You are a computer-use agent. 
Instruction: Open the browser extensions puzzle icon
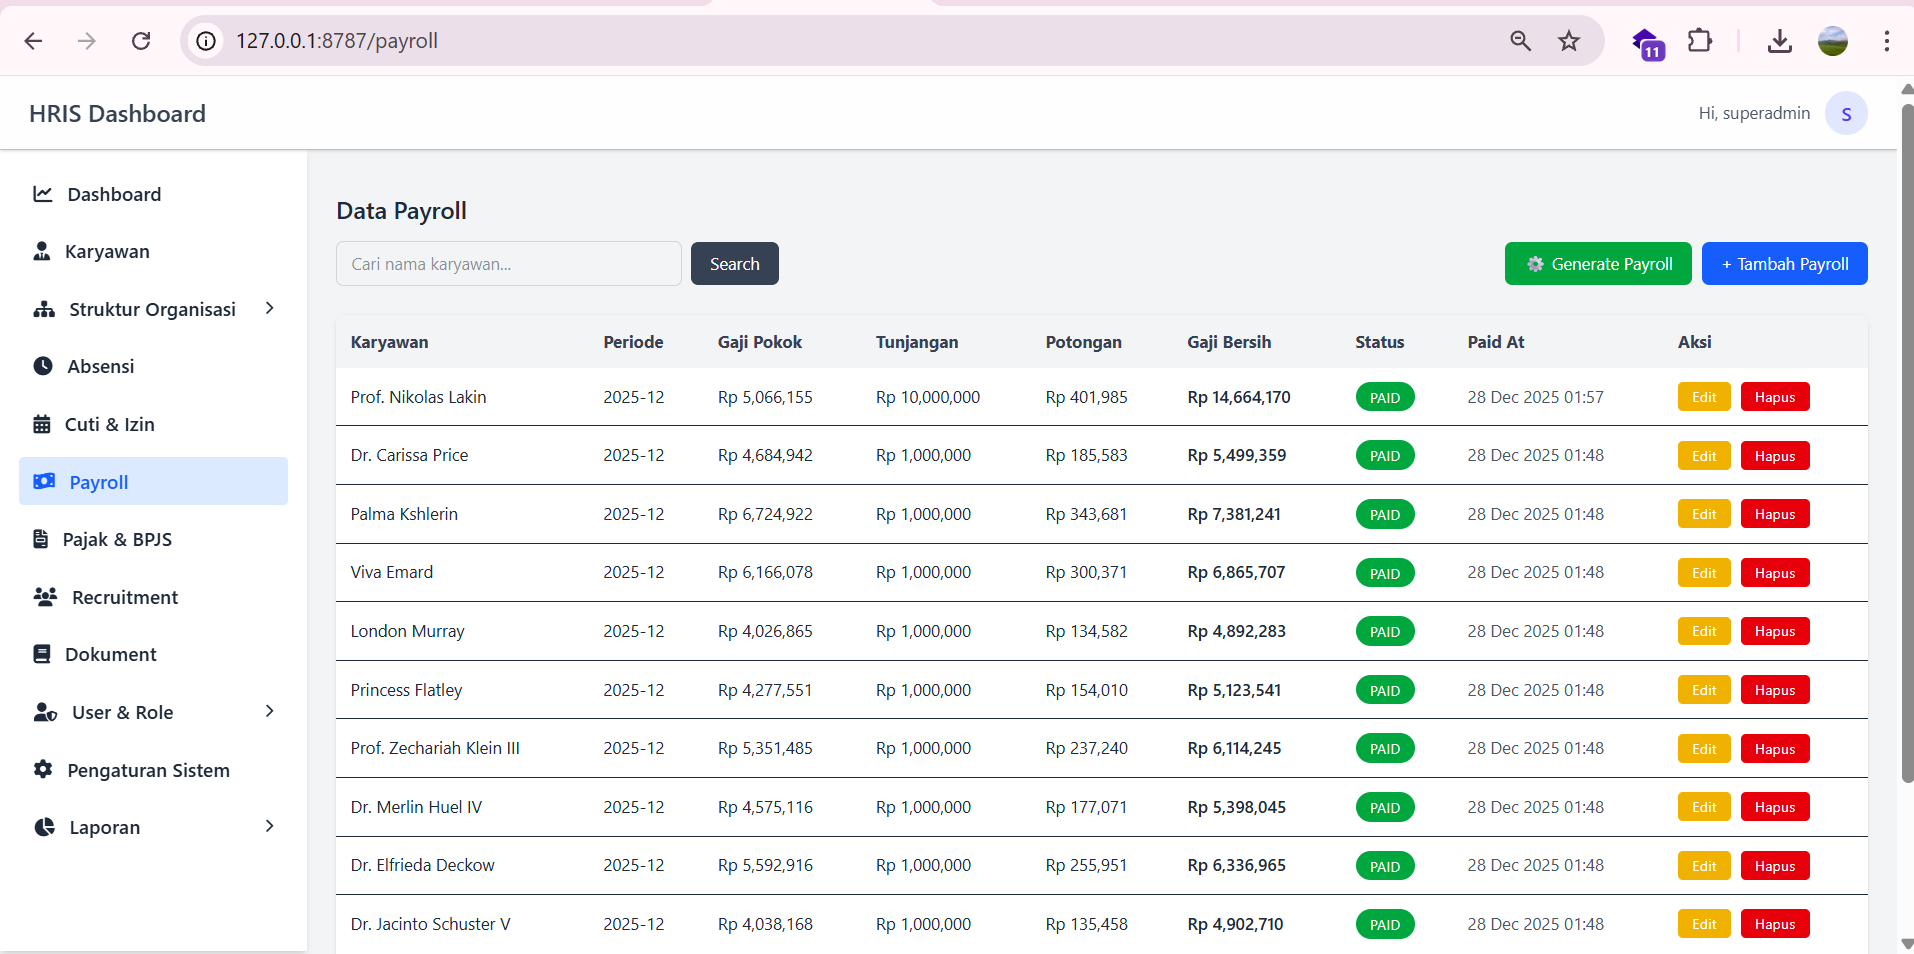1699,41
